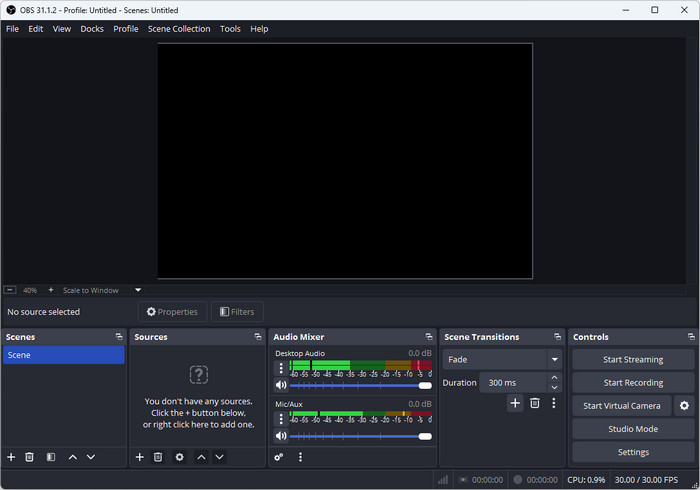
Task: Click Start Streaming button
Action: click(x=633, y=359)
